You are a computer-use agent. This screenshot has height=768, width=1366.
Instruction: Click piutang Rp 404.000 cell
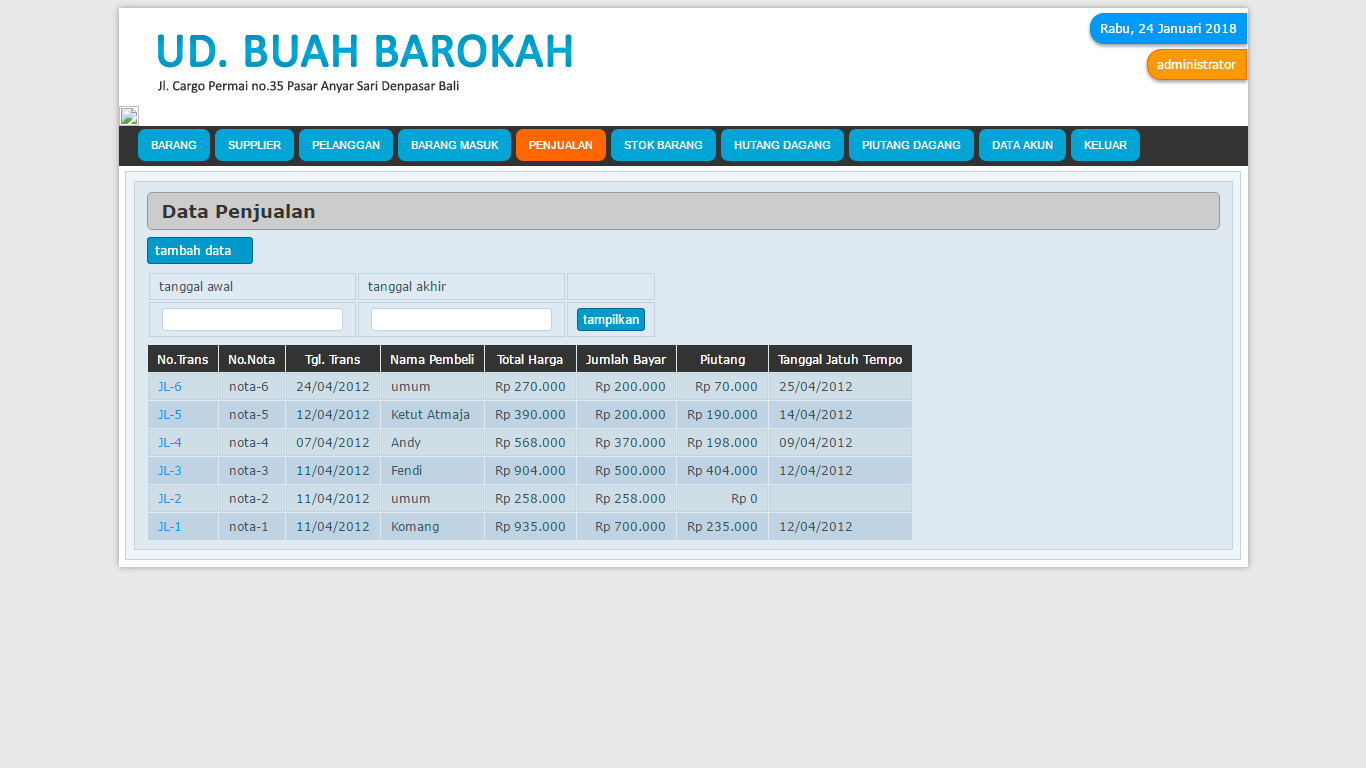(x=722, y=471)
